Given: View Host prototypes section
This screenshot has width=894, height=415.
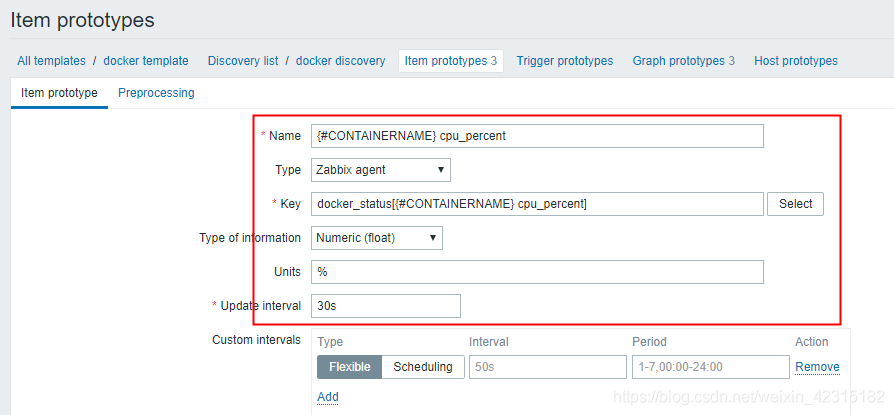Looking at the screenshot, I should coord(796,61).
